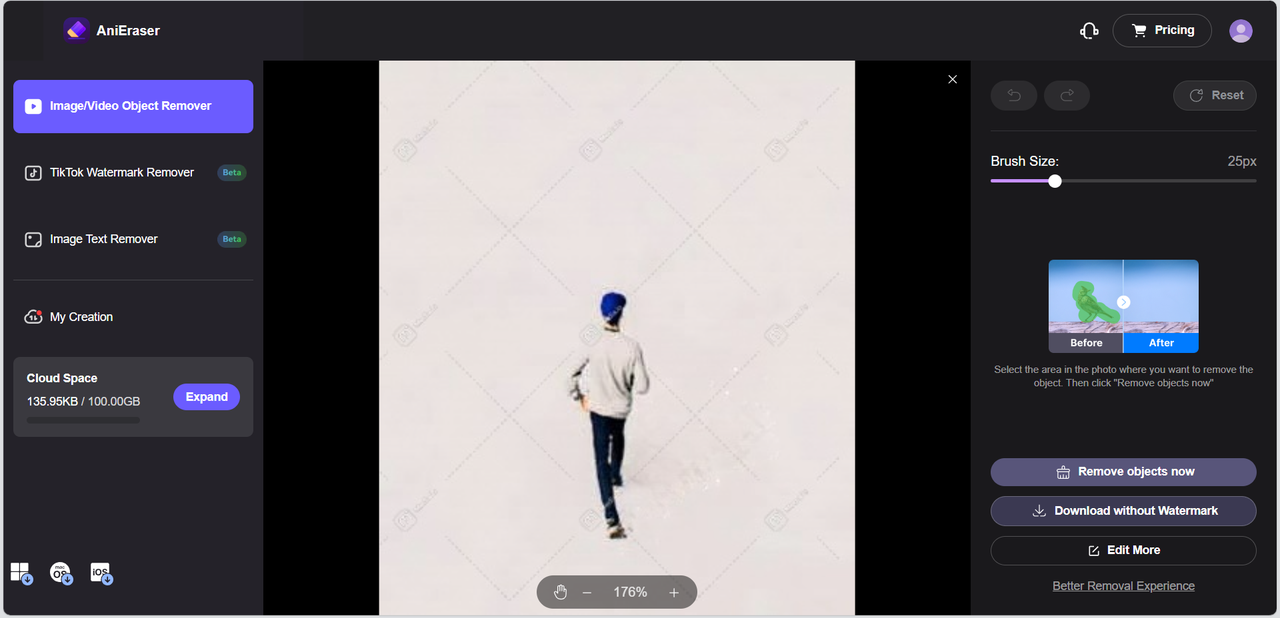Click the Cloud Space heading
The width and height of the screenshot is (1280, 618).
(62, 379)
